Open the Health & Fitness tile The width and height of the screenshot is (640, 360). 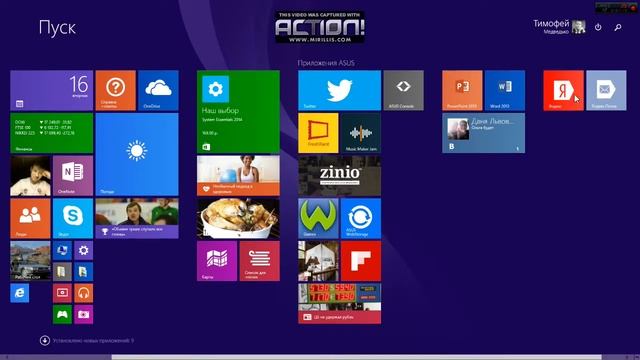238,176
